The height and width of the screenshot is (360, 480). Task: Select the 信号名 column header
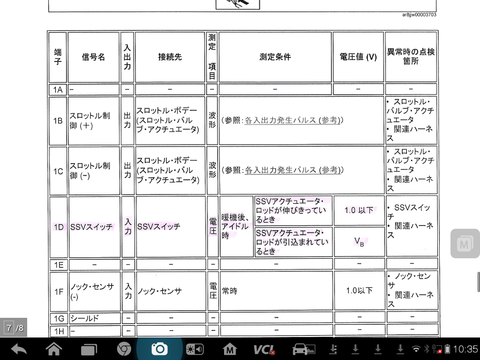click(93, 57)
